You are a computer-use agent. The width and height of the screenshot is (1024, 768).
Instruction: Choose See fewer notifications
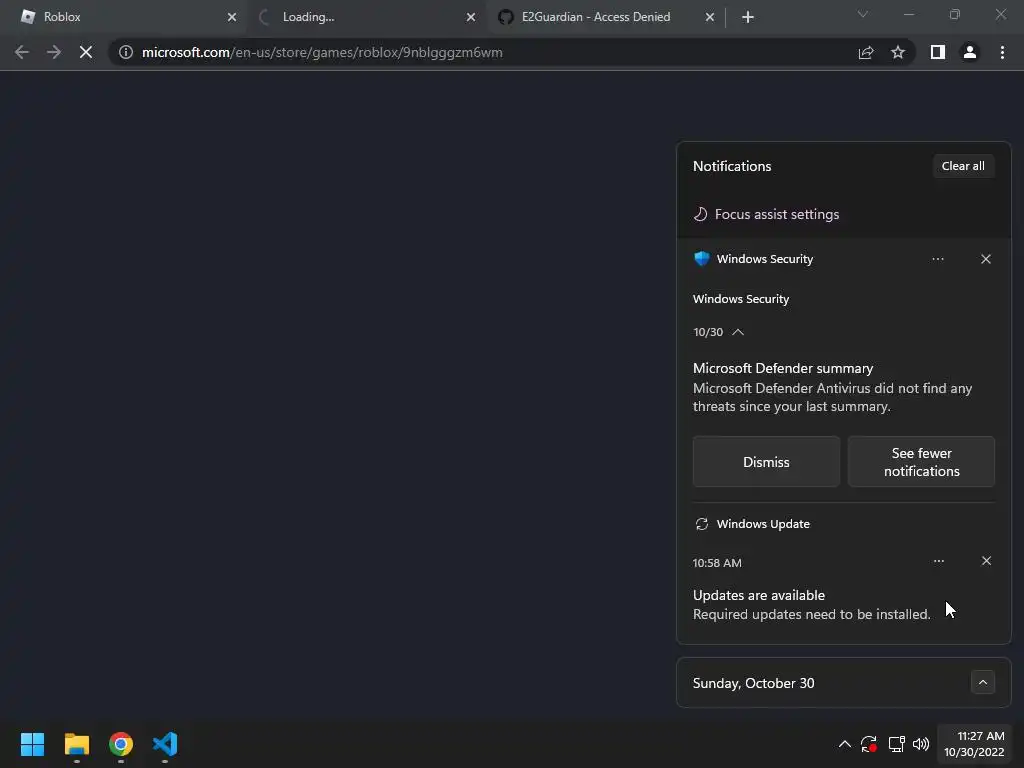pyautogui.click(x=921, y=462)
